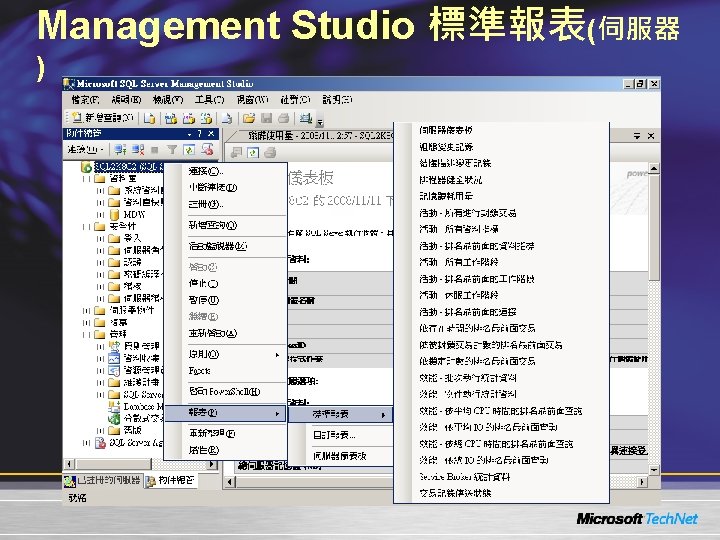The height and width of the screenshot is (540, 720).
Task: Select 活動 - 所有工作階段 All Sessions report
Action: 501,262
